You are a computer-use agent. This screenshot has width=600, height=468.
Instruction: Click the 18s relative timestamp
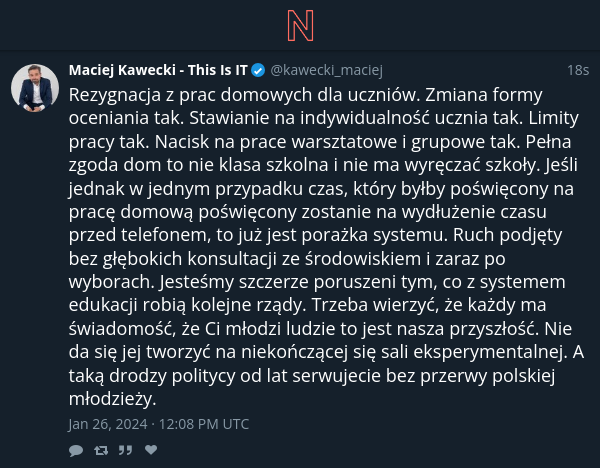tap(578, 70)
